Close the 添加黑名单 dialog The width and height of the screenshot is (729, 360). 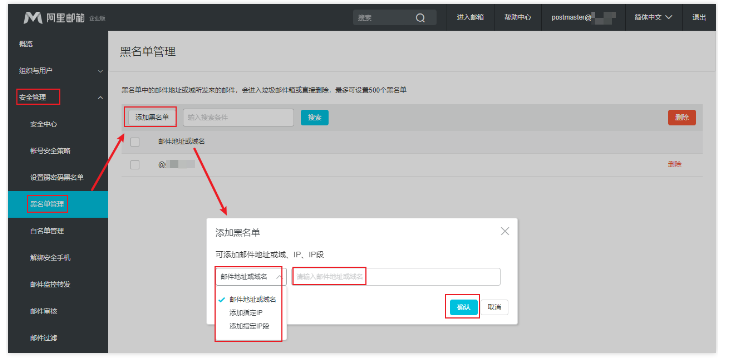click(505, 231)
